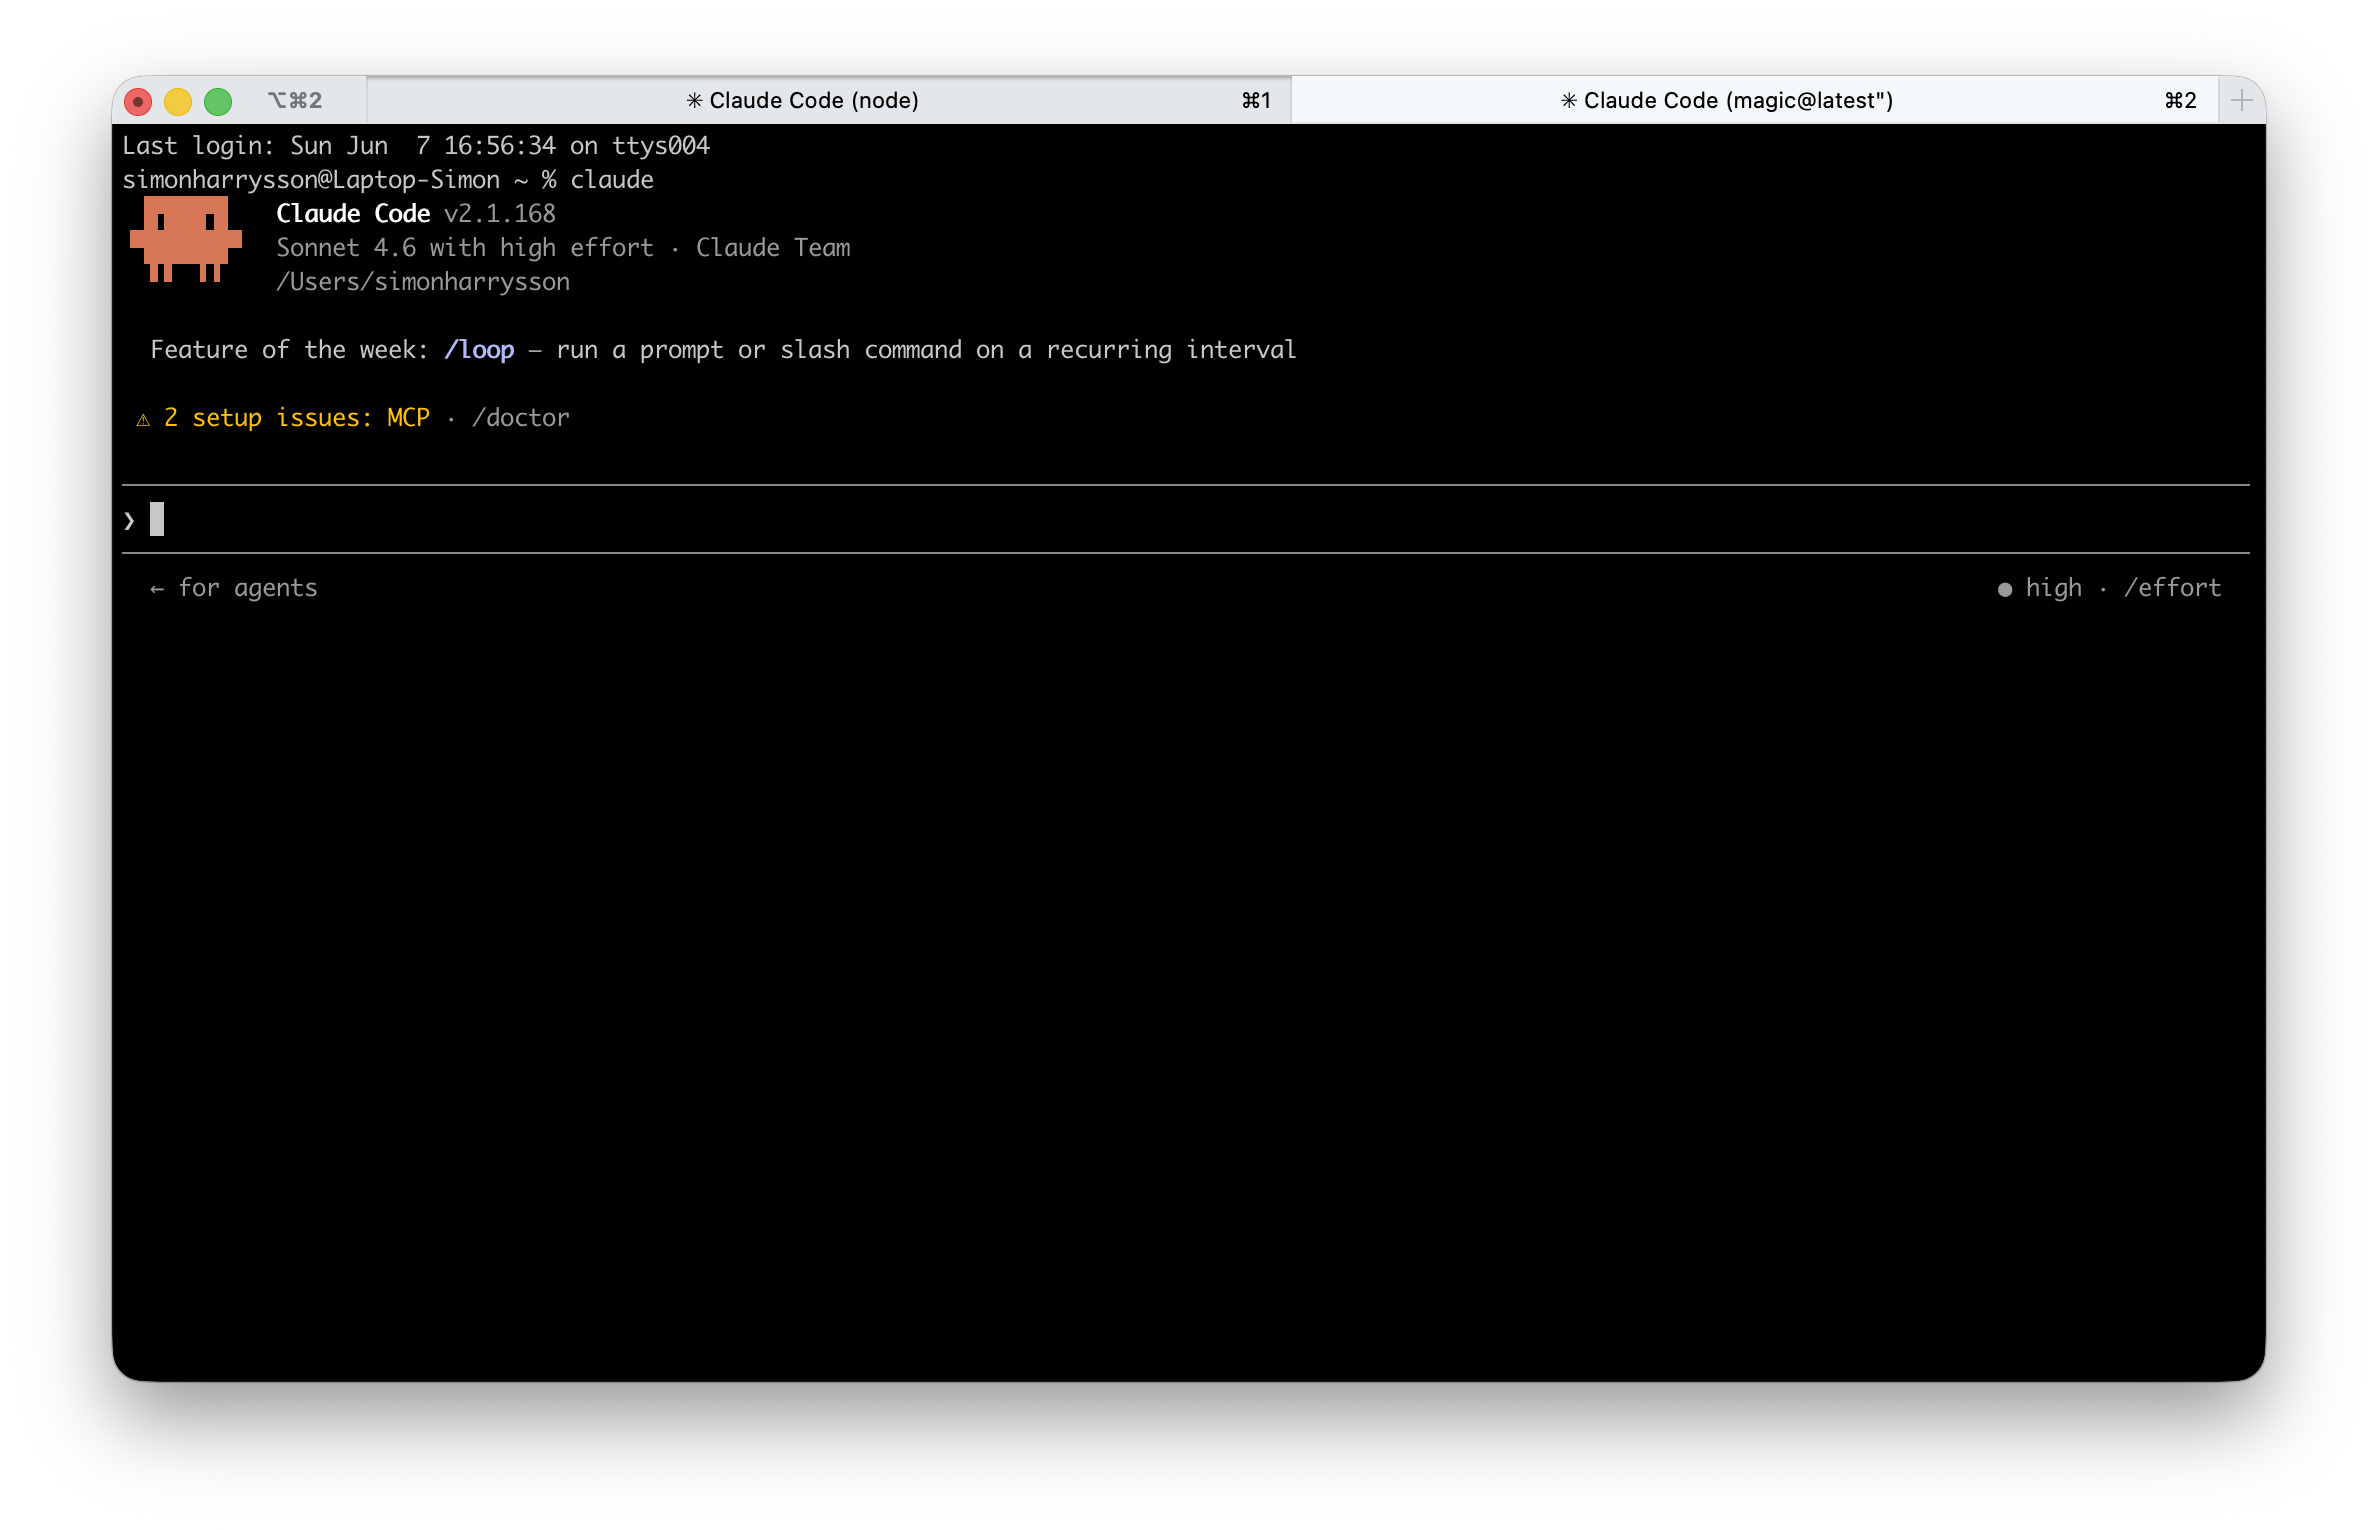Click the asterisk icon on the node tab
This screenshot has height=1530, width=2378.
tap(694, 100)
